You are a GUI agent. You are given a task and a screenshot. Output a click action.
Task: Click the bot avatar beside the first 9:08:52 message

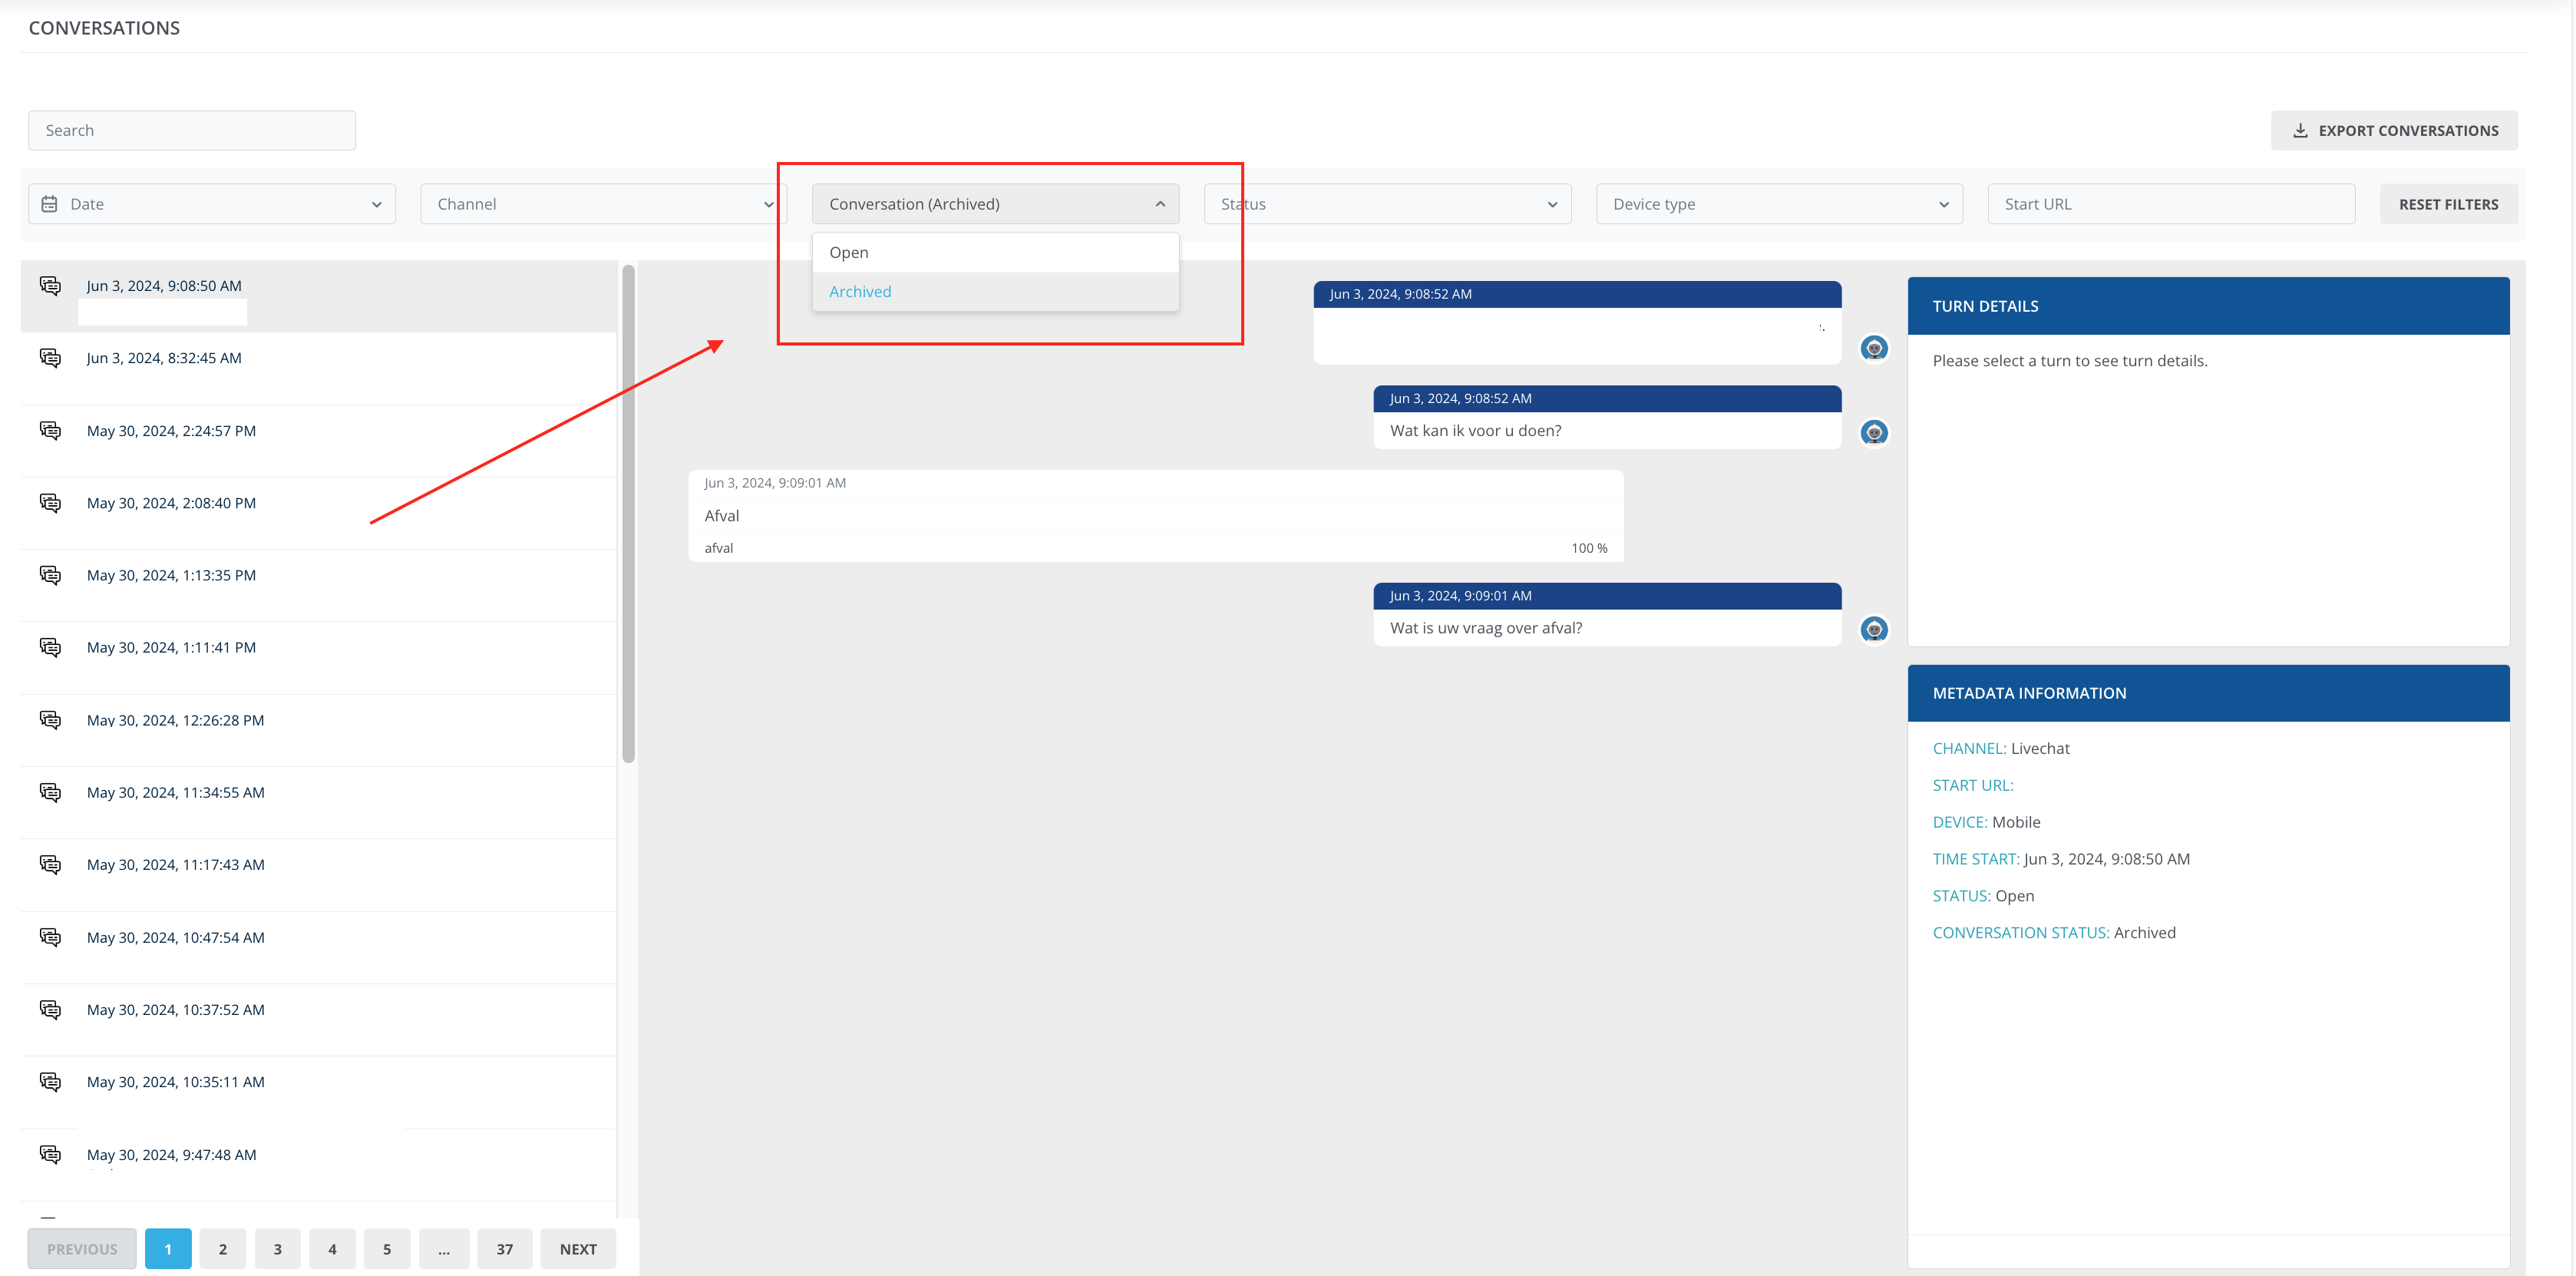[1874, 348]
